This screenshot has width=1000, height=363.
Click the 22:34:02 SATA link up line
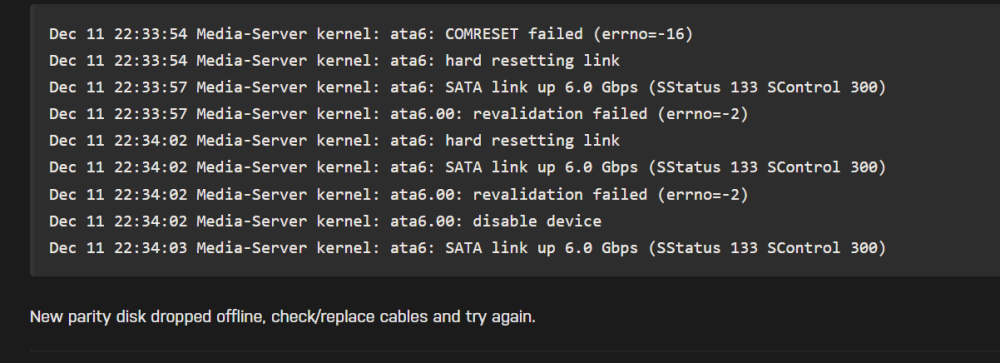[467, 167]
